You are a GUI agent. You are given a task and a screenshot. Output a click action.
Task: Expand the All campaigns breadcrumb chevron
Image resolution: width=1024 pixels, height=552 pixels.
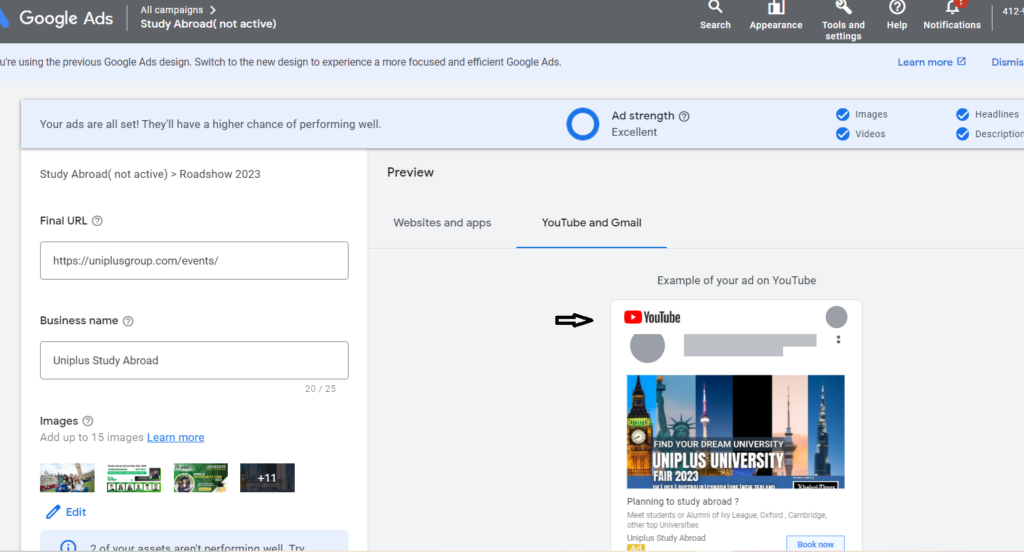(213, 10)
